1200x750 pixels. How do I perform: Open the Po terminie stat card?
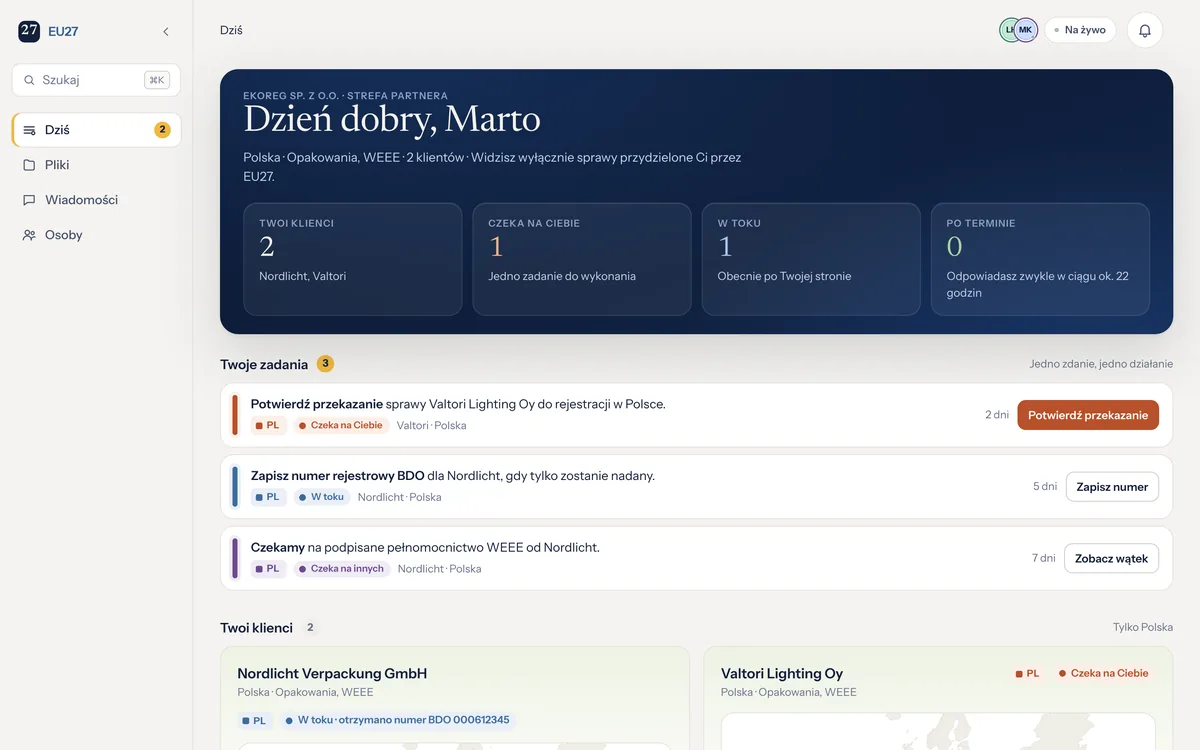1040,259
